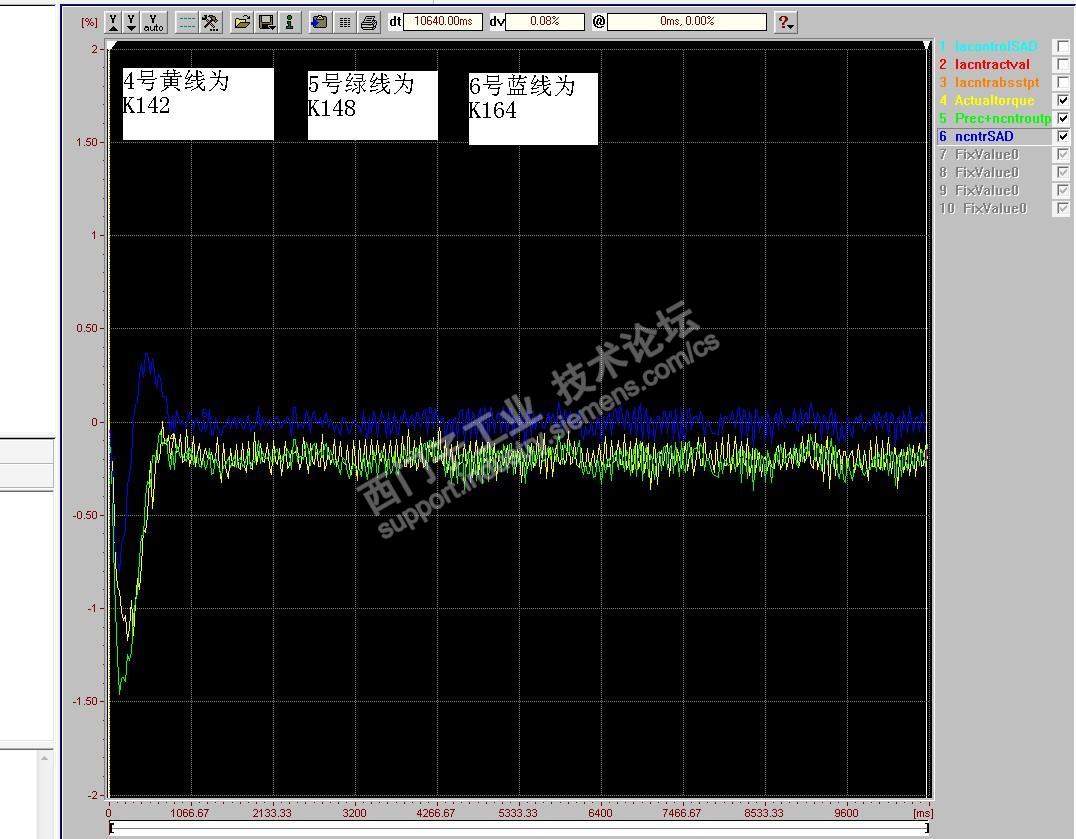
Task: Uncheck the Prec+ncntroutp curve 5 checkbox
Action: click(x=1063, y=118)
